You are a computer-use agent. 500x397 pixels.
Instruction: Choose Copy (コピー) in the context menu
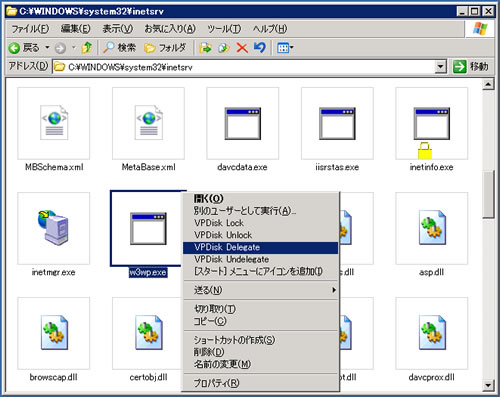[260, 321]
